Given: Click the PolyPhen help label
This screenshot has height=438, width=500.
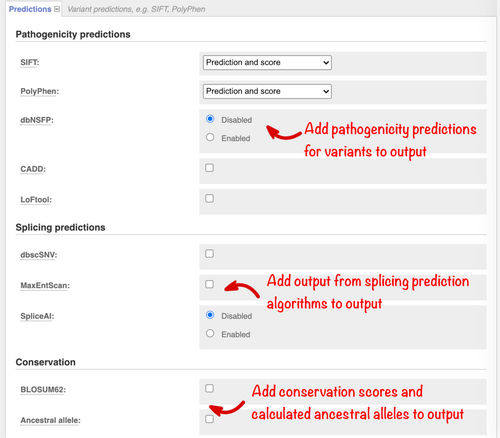Looking at the screenshot, I should pyautogui.click(x=39, y=91).
